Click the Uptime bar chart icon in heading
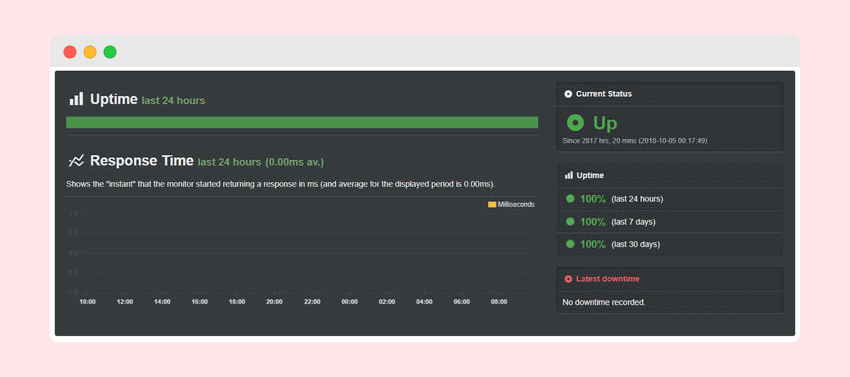The image size is (850, 377). (x=76, y=99)
